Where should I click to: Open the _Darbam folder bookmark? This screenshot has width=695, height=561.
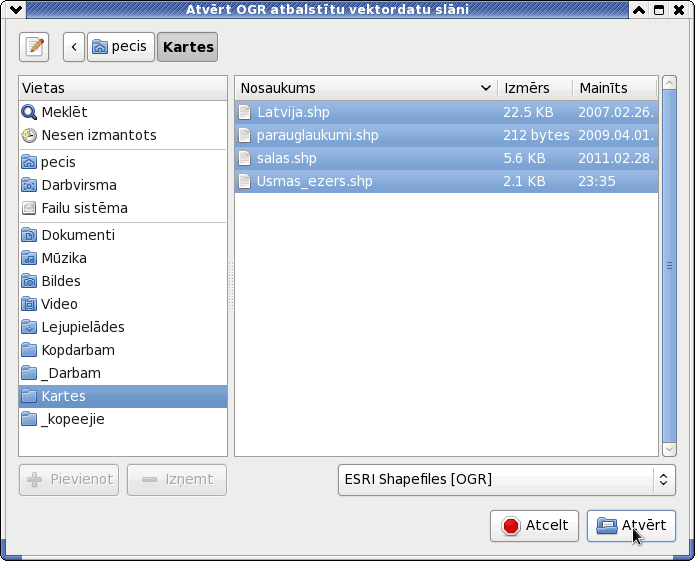pyautogui.click(x=123, y=374)
